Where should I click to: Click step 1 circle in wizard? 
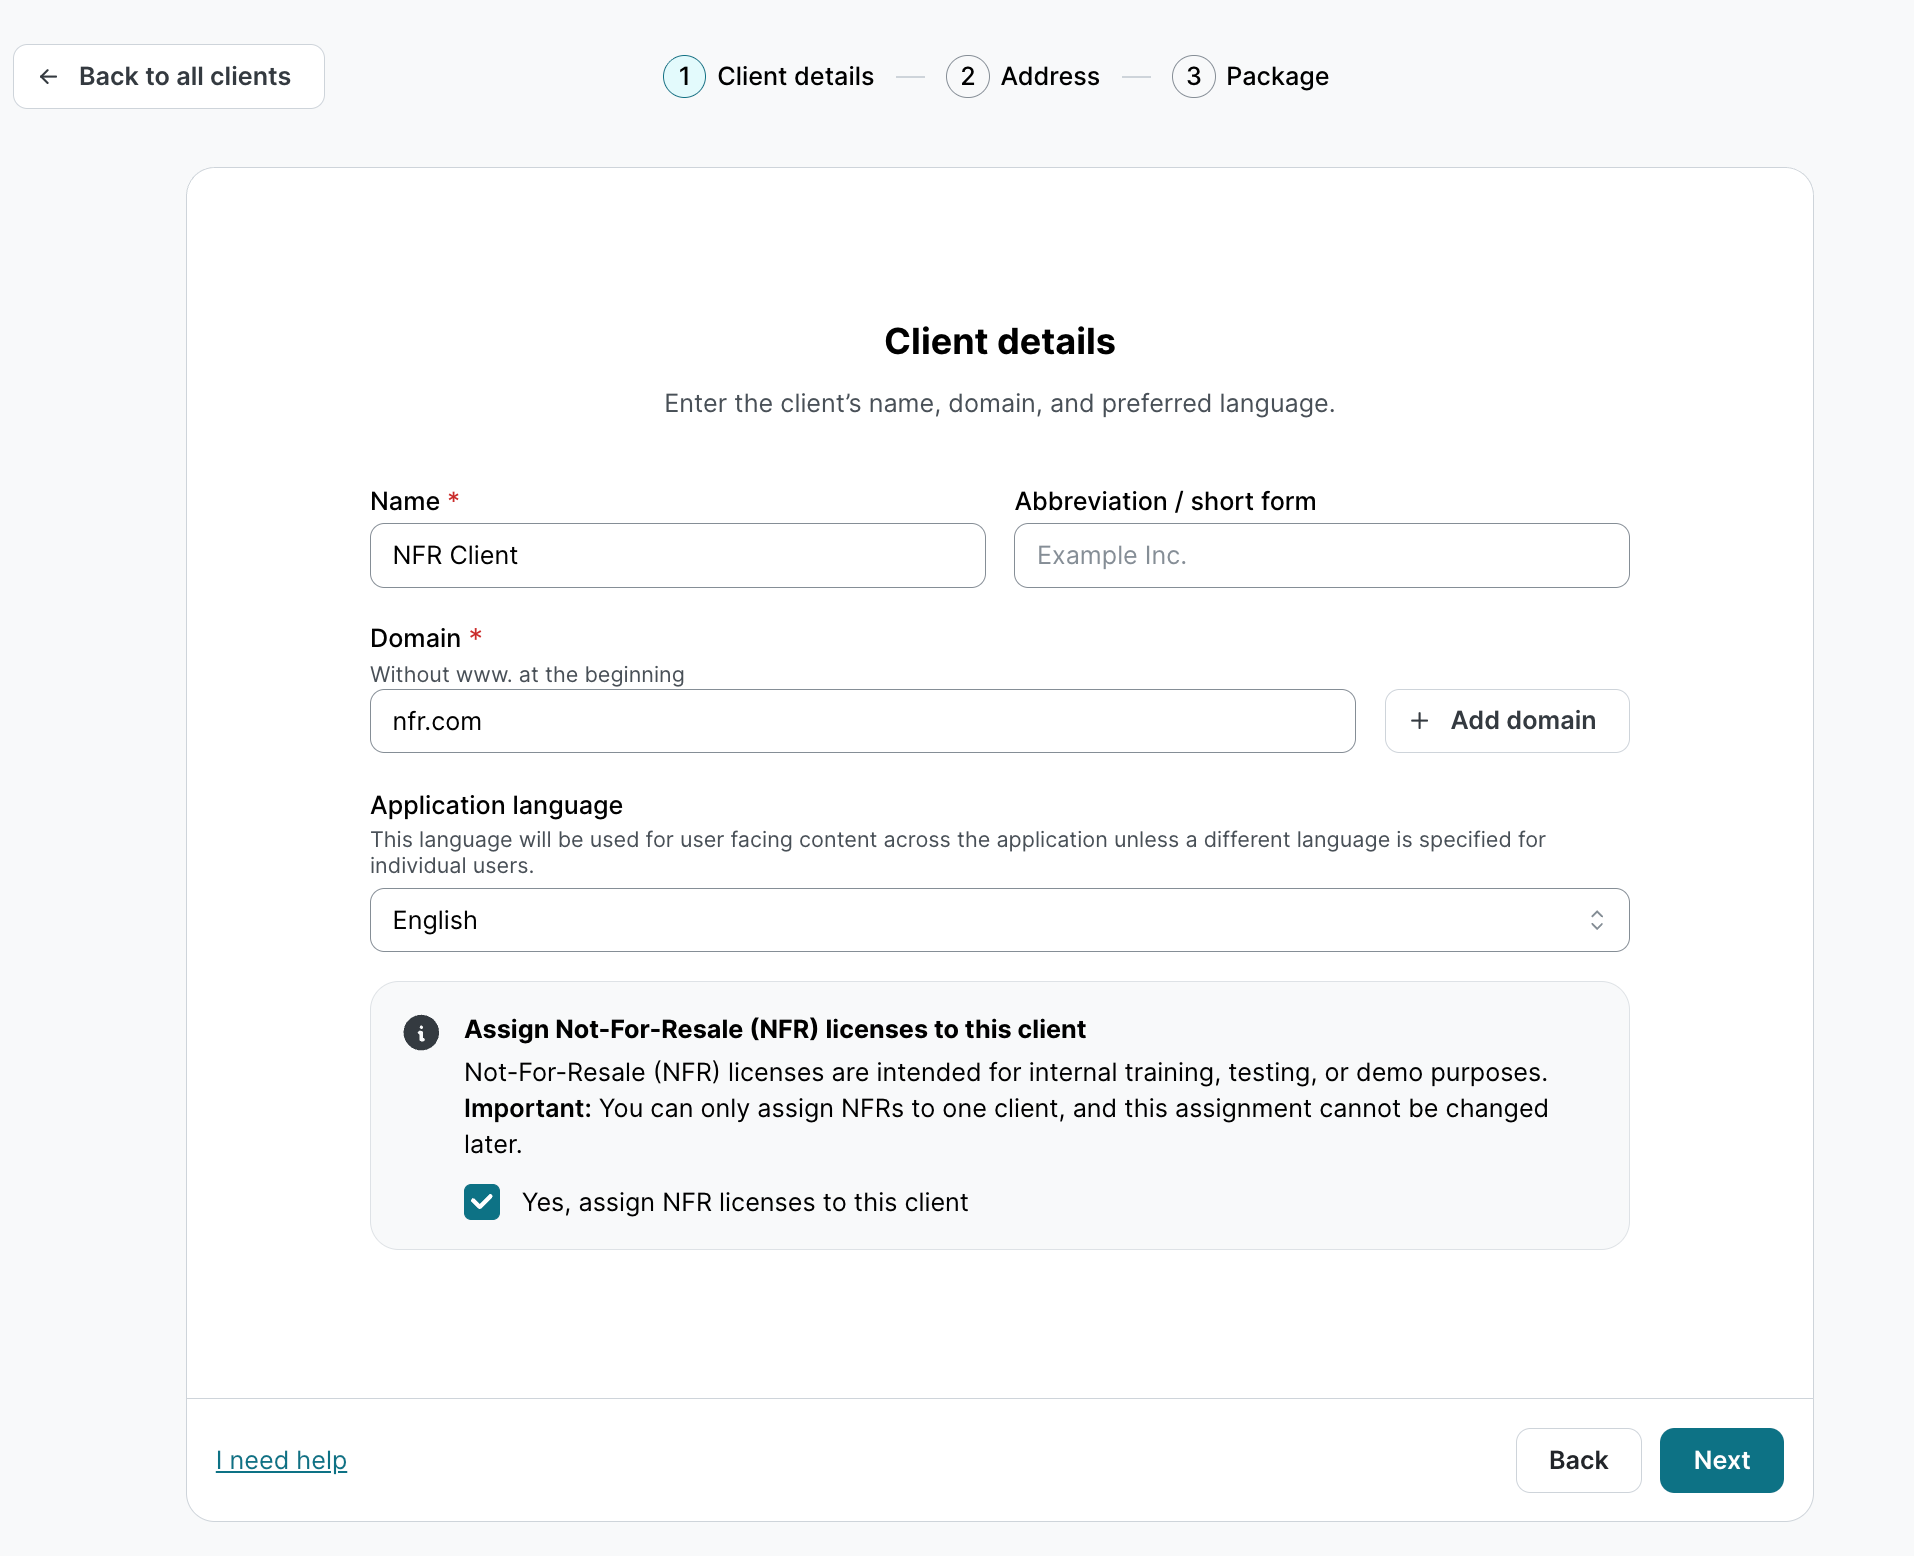[x=684, y=77]
